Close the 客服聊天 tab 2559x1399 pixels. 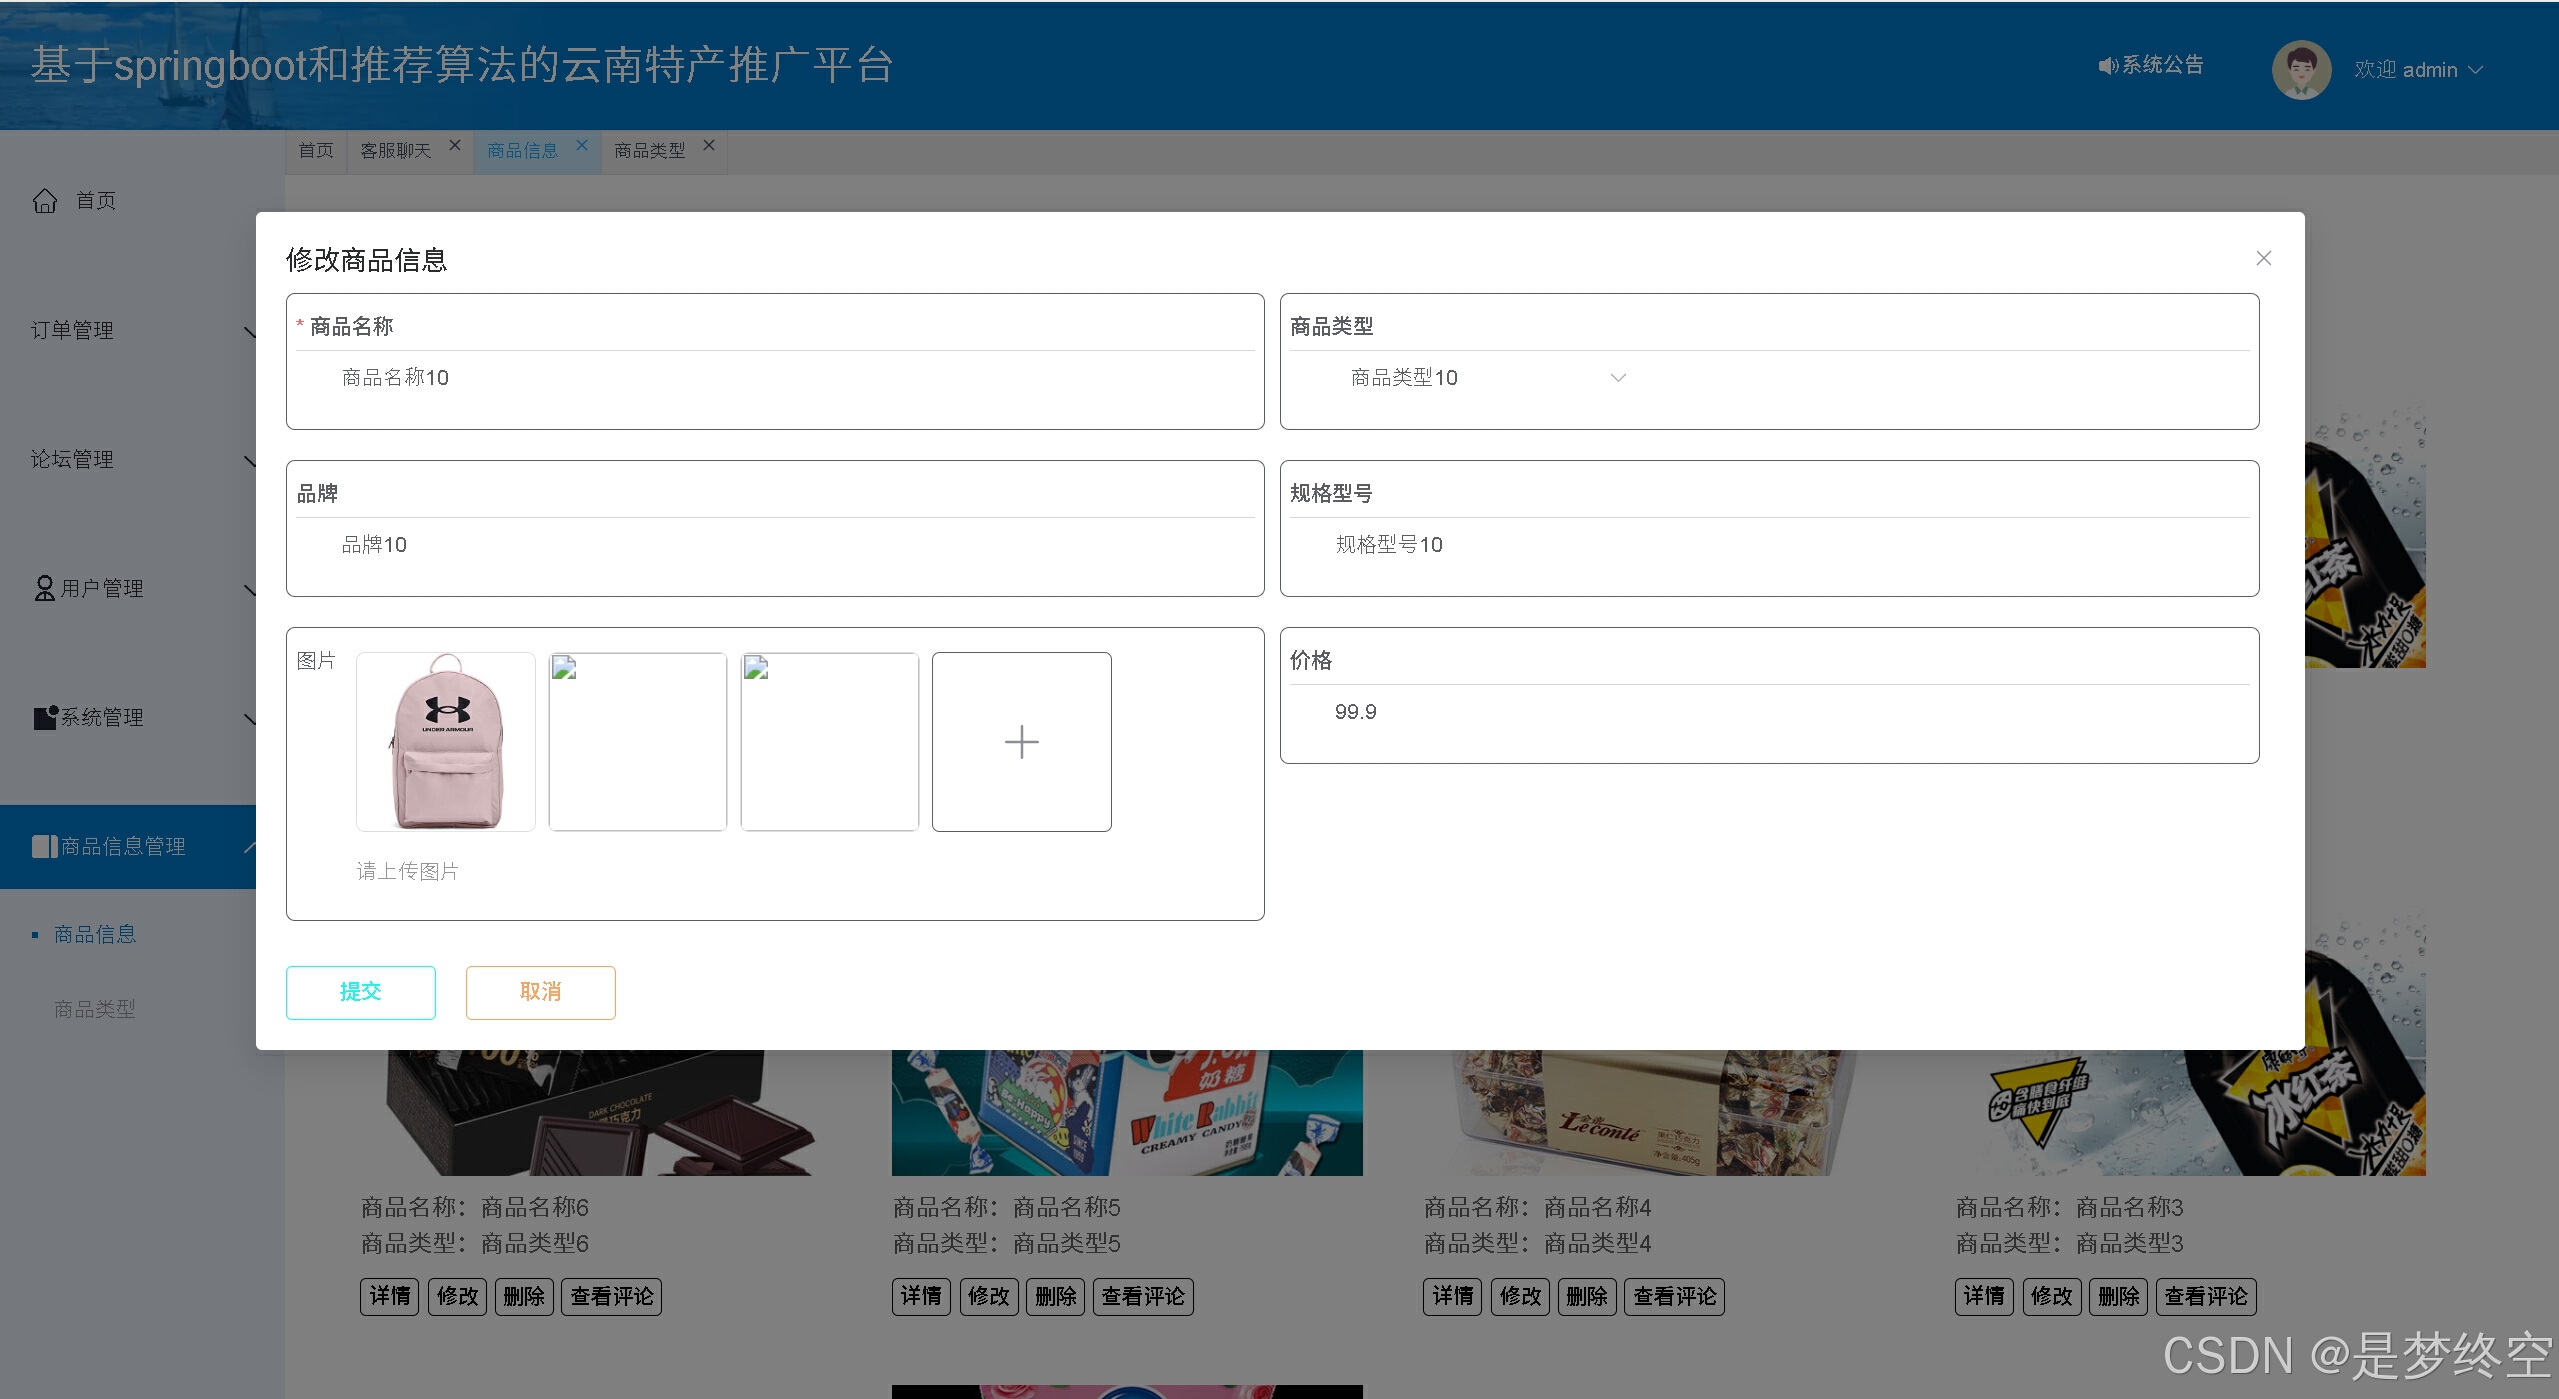455,145
